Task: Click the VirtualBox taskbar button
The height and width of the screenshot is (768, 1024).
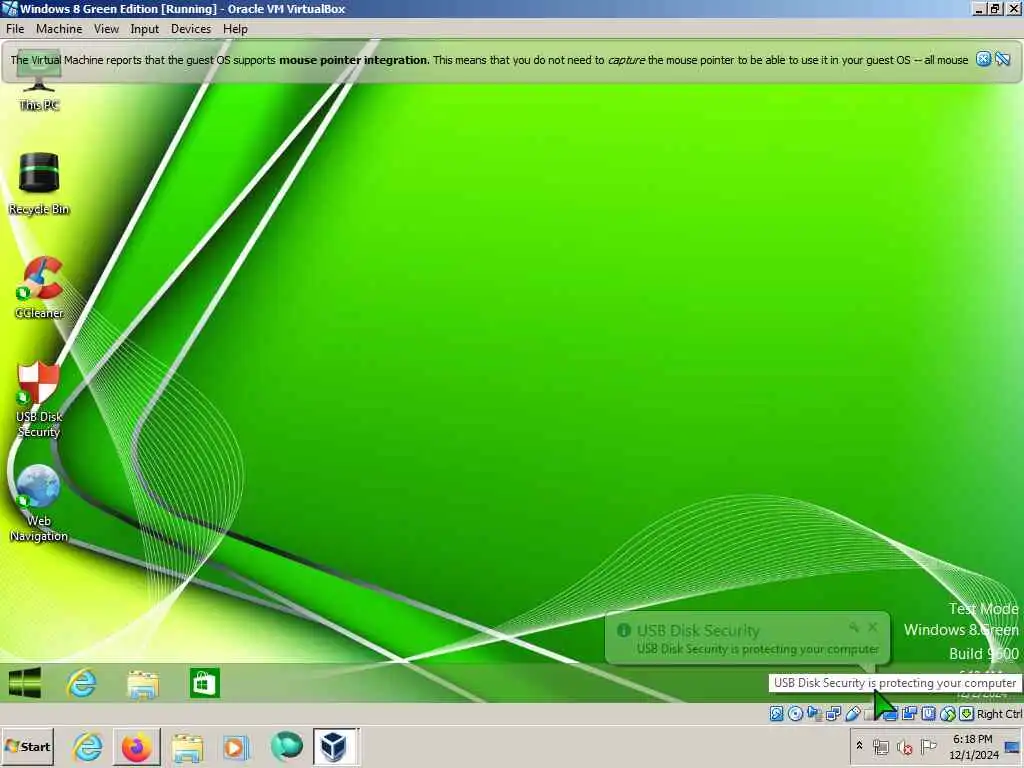Action: 334,746
